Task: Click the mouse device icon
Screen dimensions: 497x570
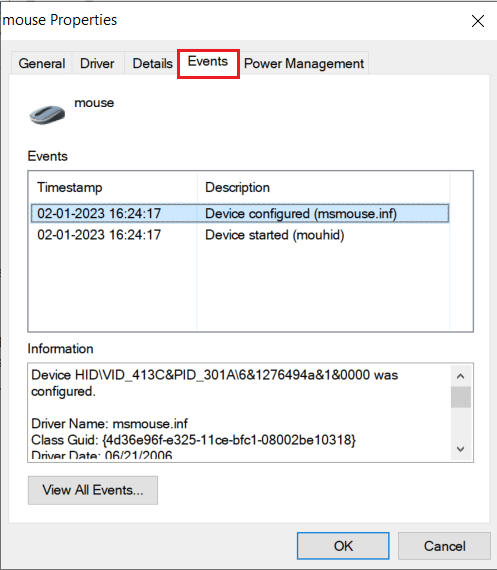Action: 47,114
